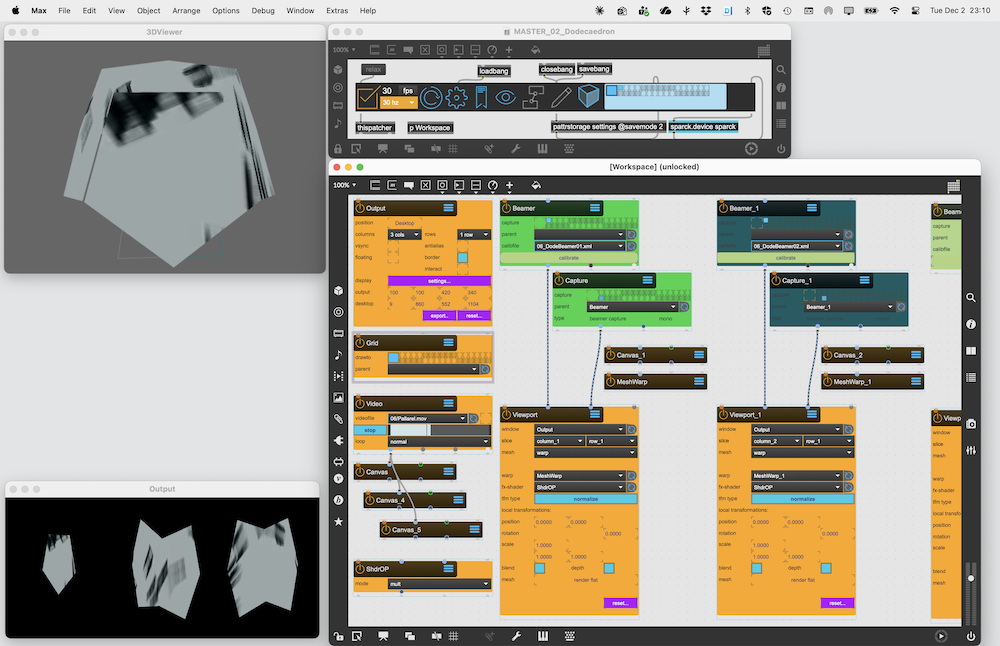
Task: Open the 30 hz rate dropdown
Action: [x=398, y=103]
